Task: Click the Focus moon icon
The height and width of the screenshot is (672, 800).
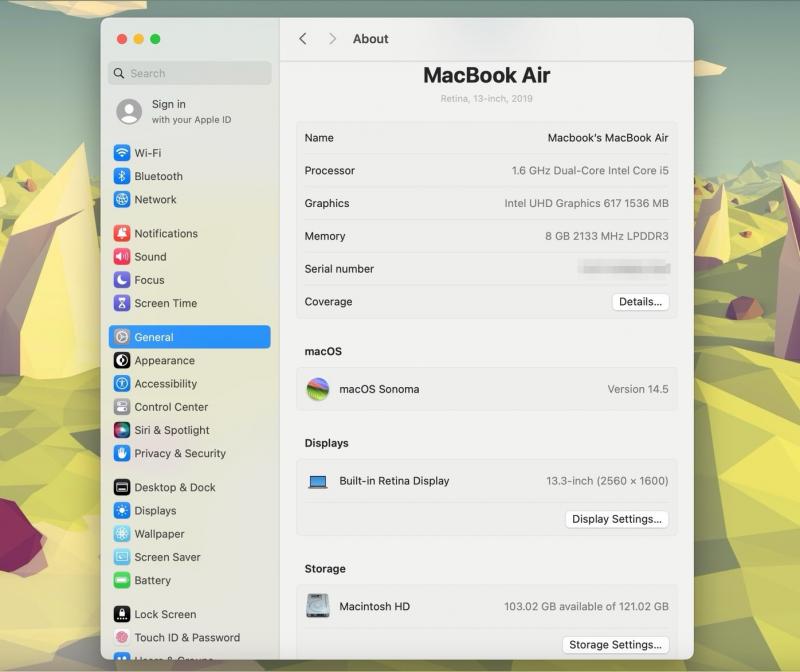Action: coord(122,280)
